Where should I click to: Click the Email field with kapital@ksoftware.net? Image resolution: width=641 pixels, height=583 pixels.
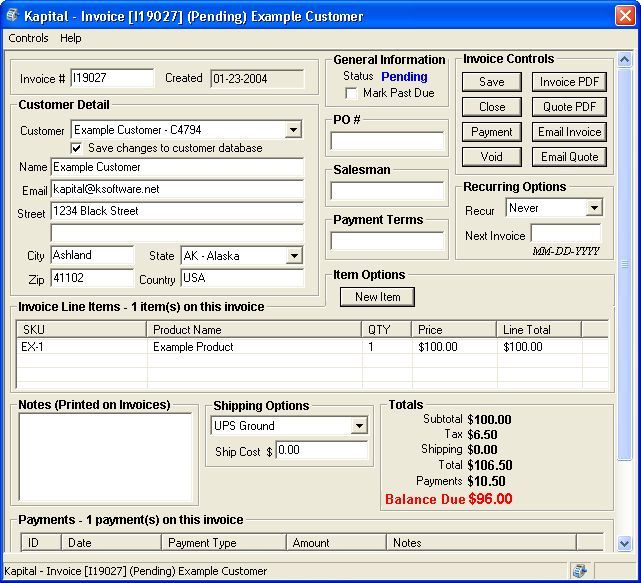point(177,189)
